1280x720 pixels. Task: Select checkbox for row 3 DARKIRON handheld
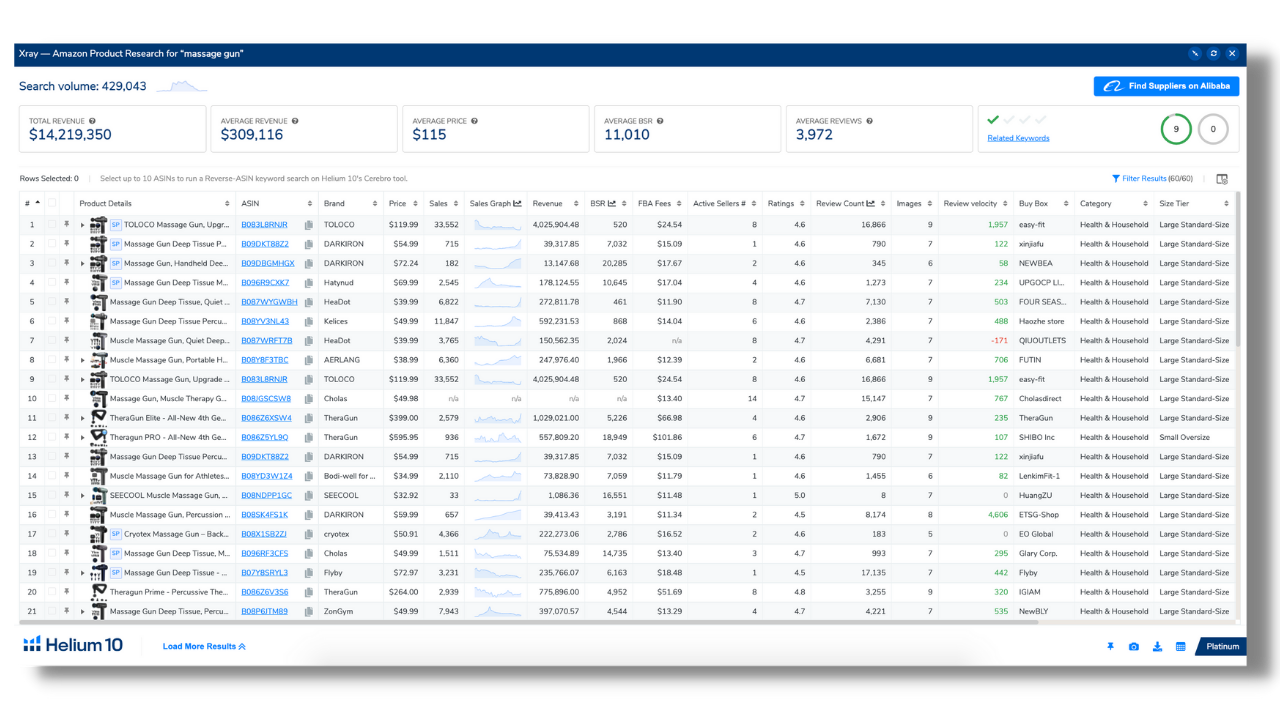pyautogui.click(x=52, y=263)
